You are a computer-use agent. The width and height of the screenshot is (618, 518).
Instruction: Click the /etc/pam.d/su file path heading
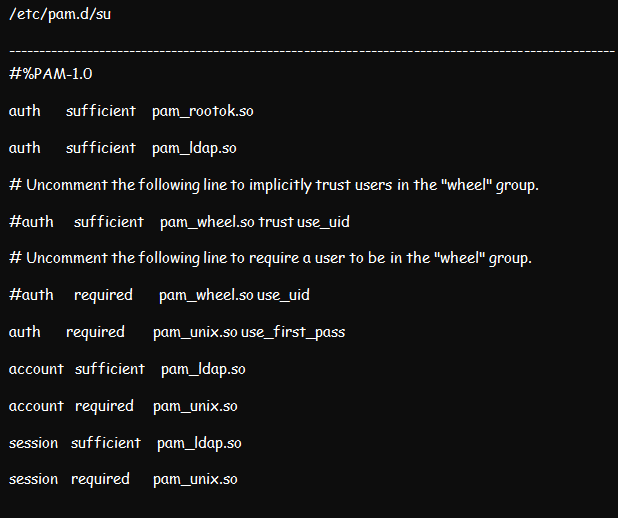[60, 14]
